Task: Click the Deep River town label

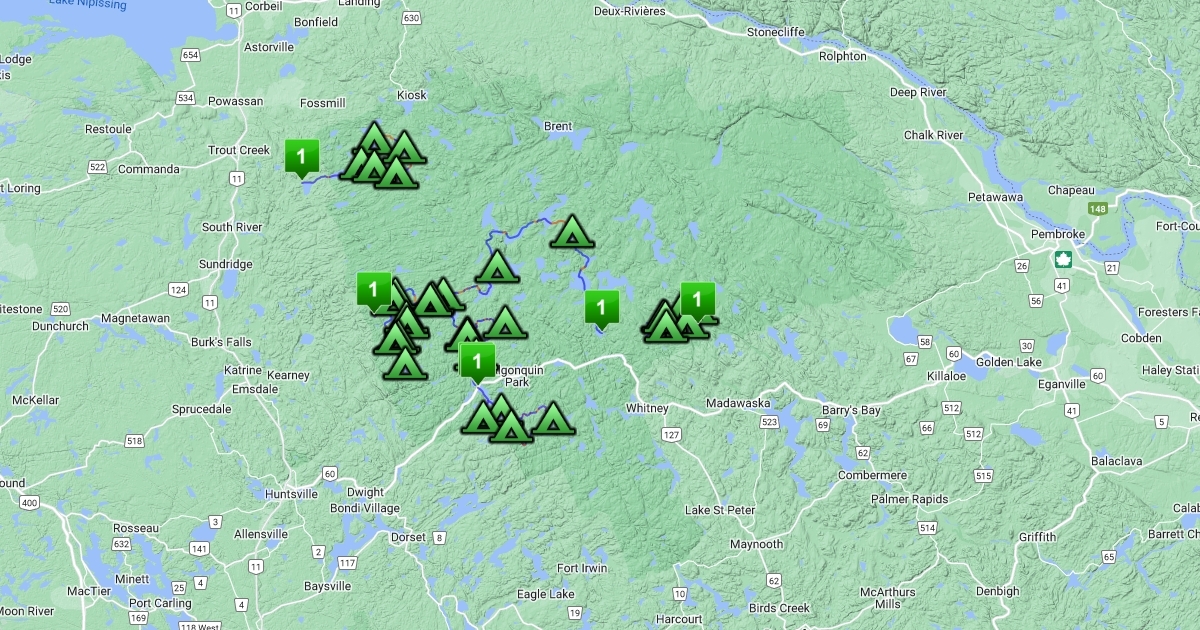Action: click(917, 92)
